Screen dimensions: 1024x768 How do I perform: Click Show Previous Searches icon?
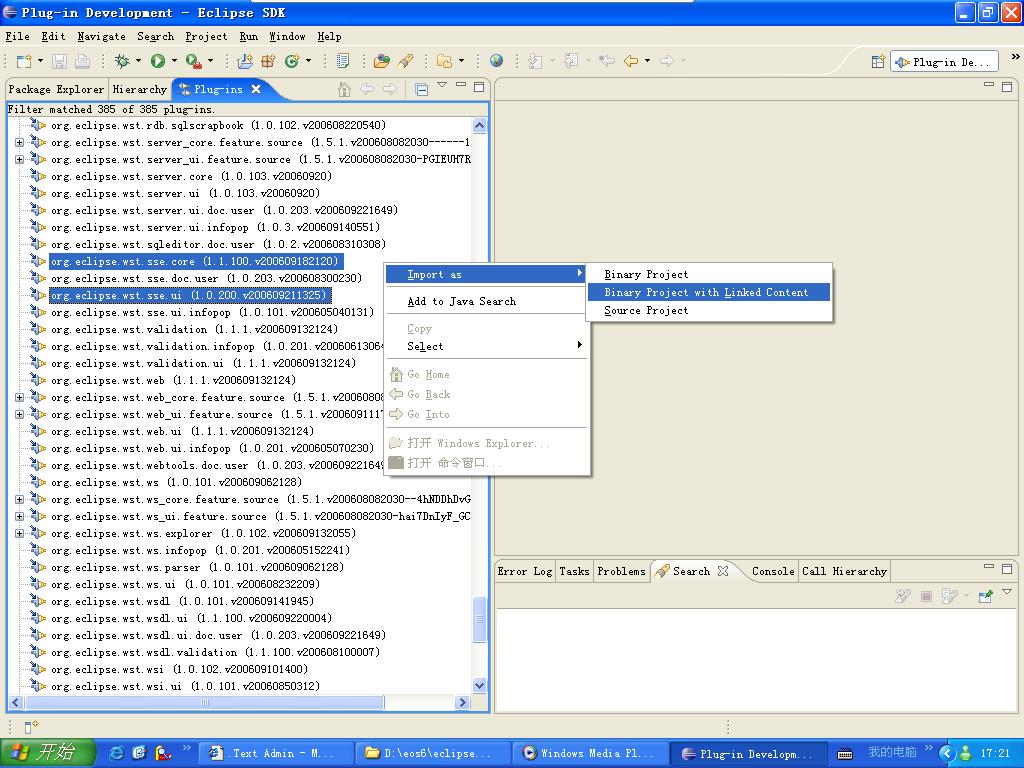point(950,596)
